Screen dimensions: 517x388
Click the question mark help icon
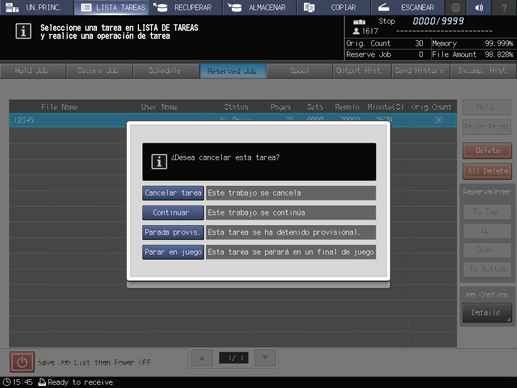504,7
